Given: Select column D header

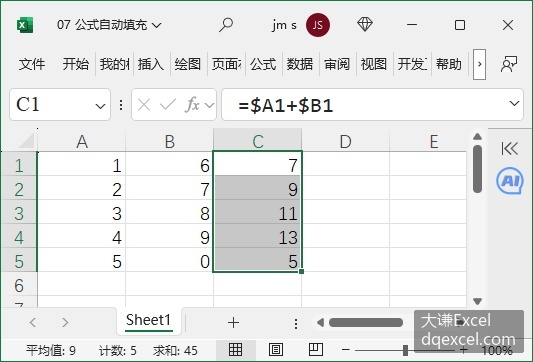Looking at the screenshot, I should [x=345, y=141].
